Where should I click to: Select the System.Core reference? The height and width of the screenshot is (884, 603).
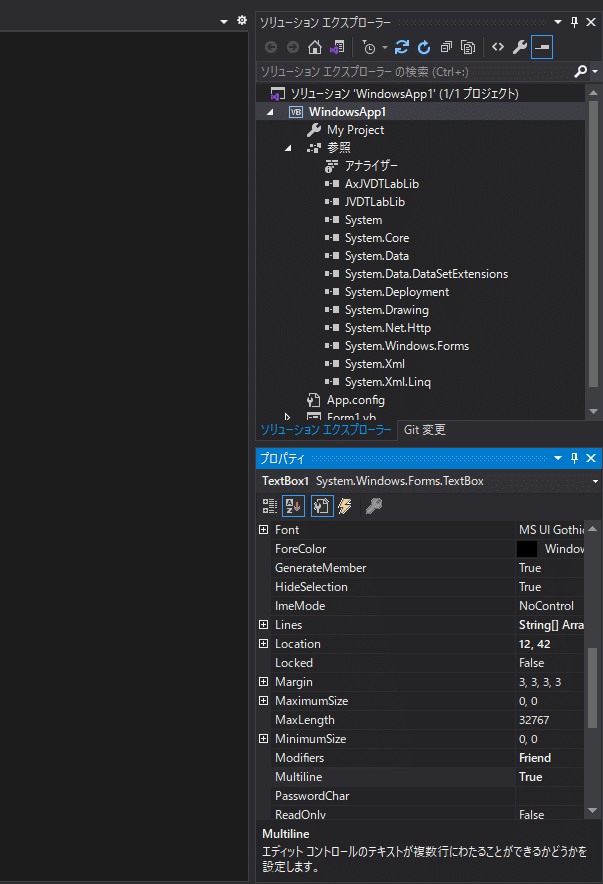(376, 238)
